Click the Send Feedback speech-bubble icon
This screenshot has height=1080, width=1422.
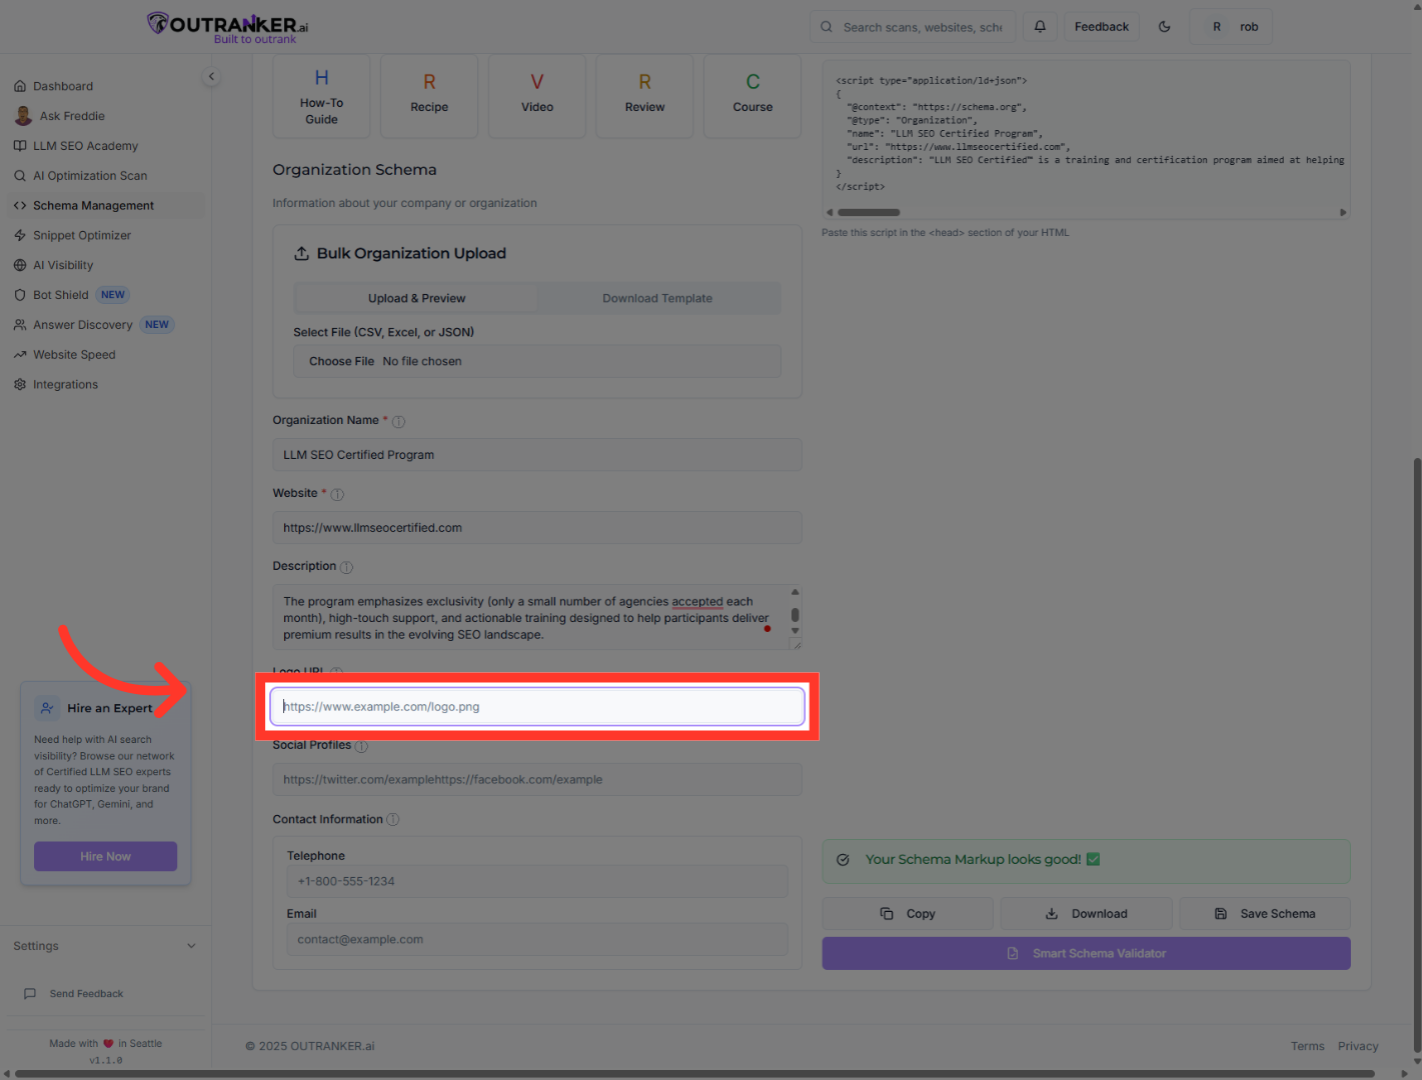click(30, 994)
